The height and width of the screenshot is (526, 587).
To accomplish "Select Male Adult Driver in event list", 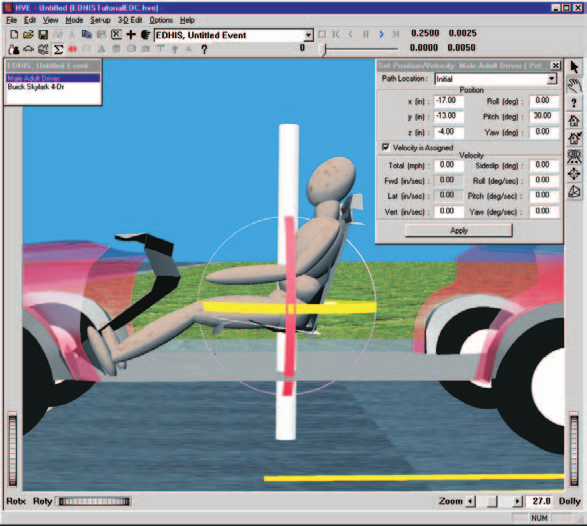I will click(53, 78).
